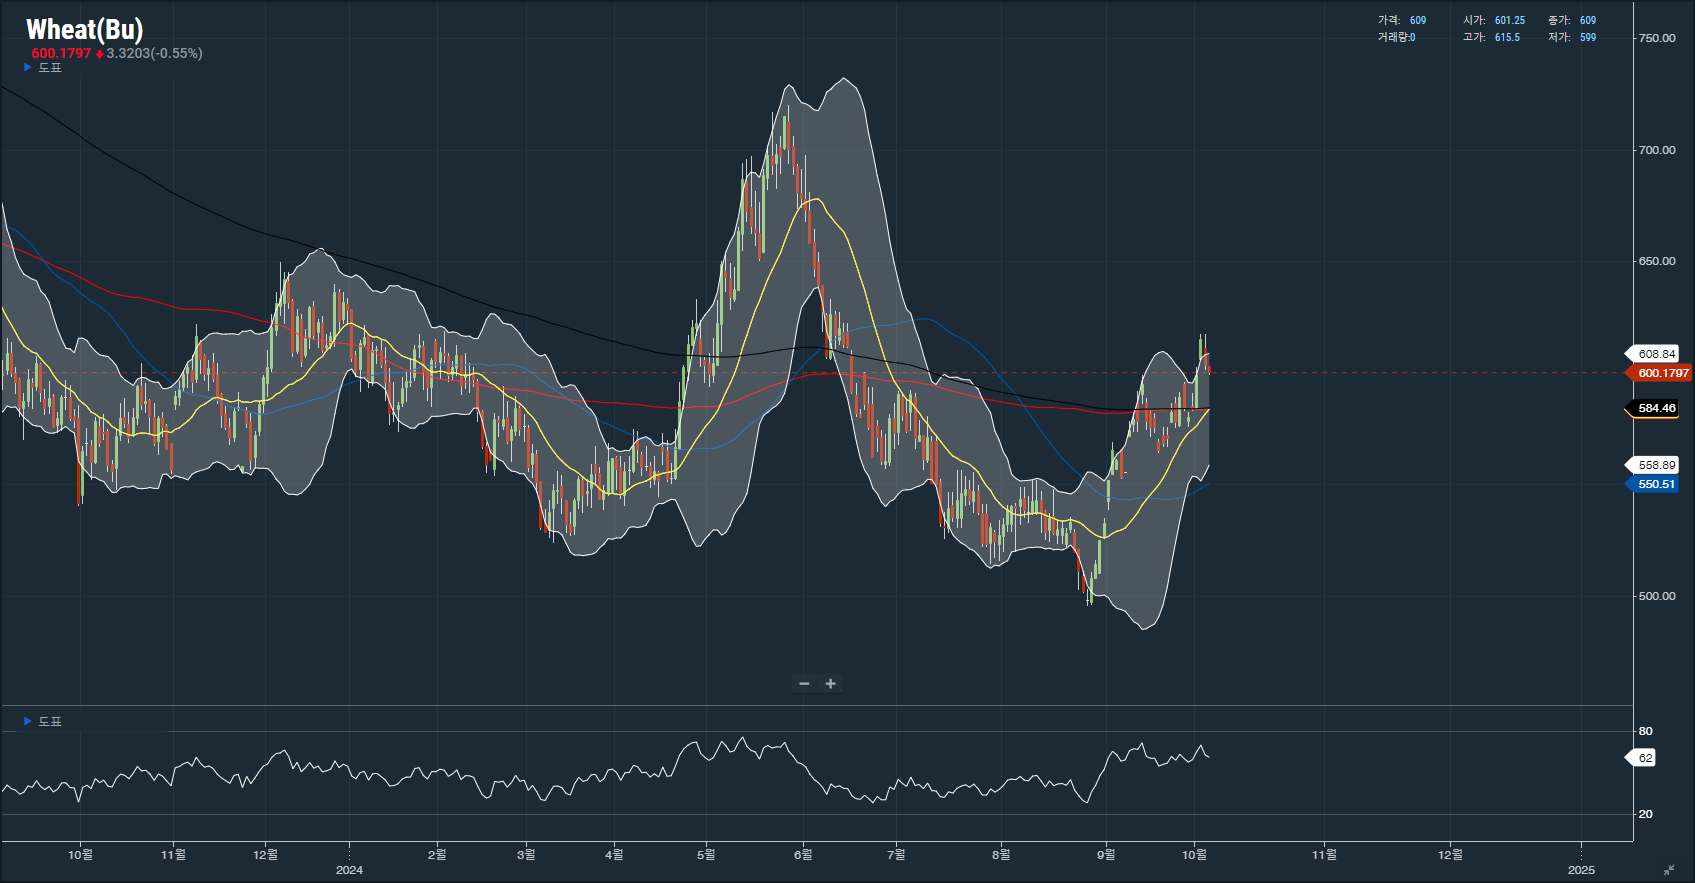
Task: Click the 500.00 level on price axis
Action: pyautogui.click(x=1656, y=596)
